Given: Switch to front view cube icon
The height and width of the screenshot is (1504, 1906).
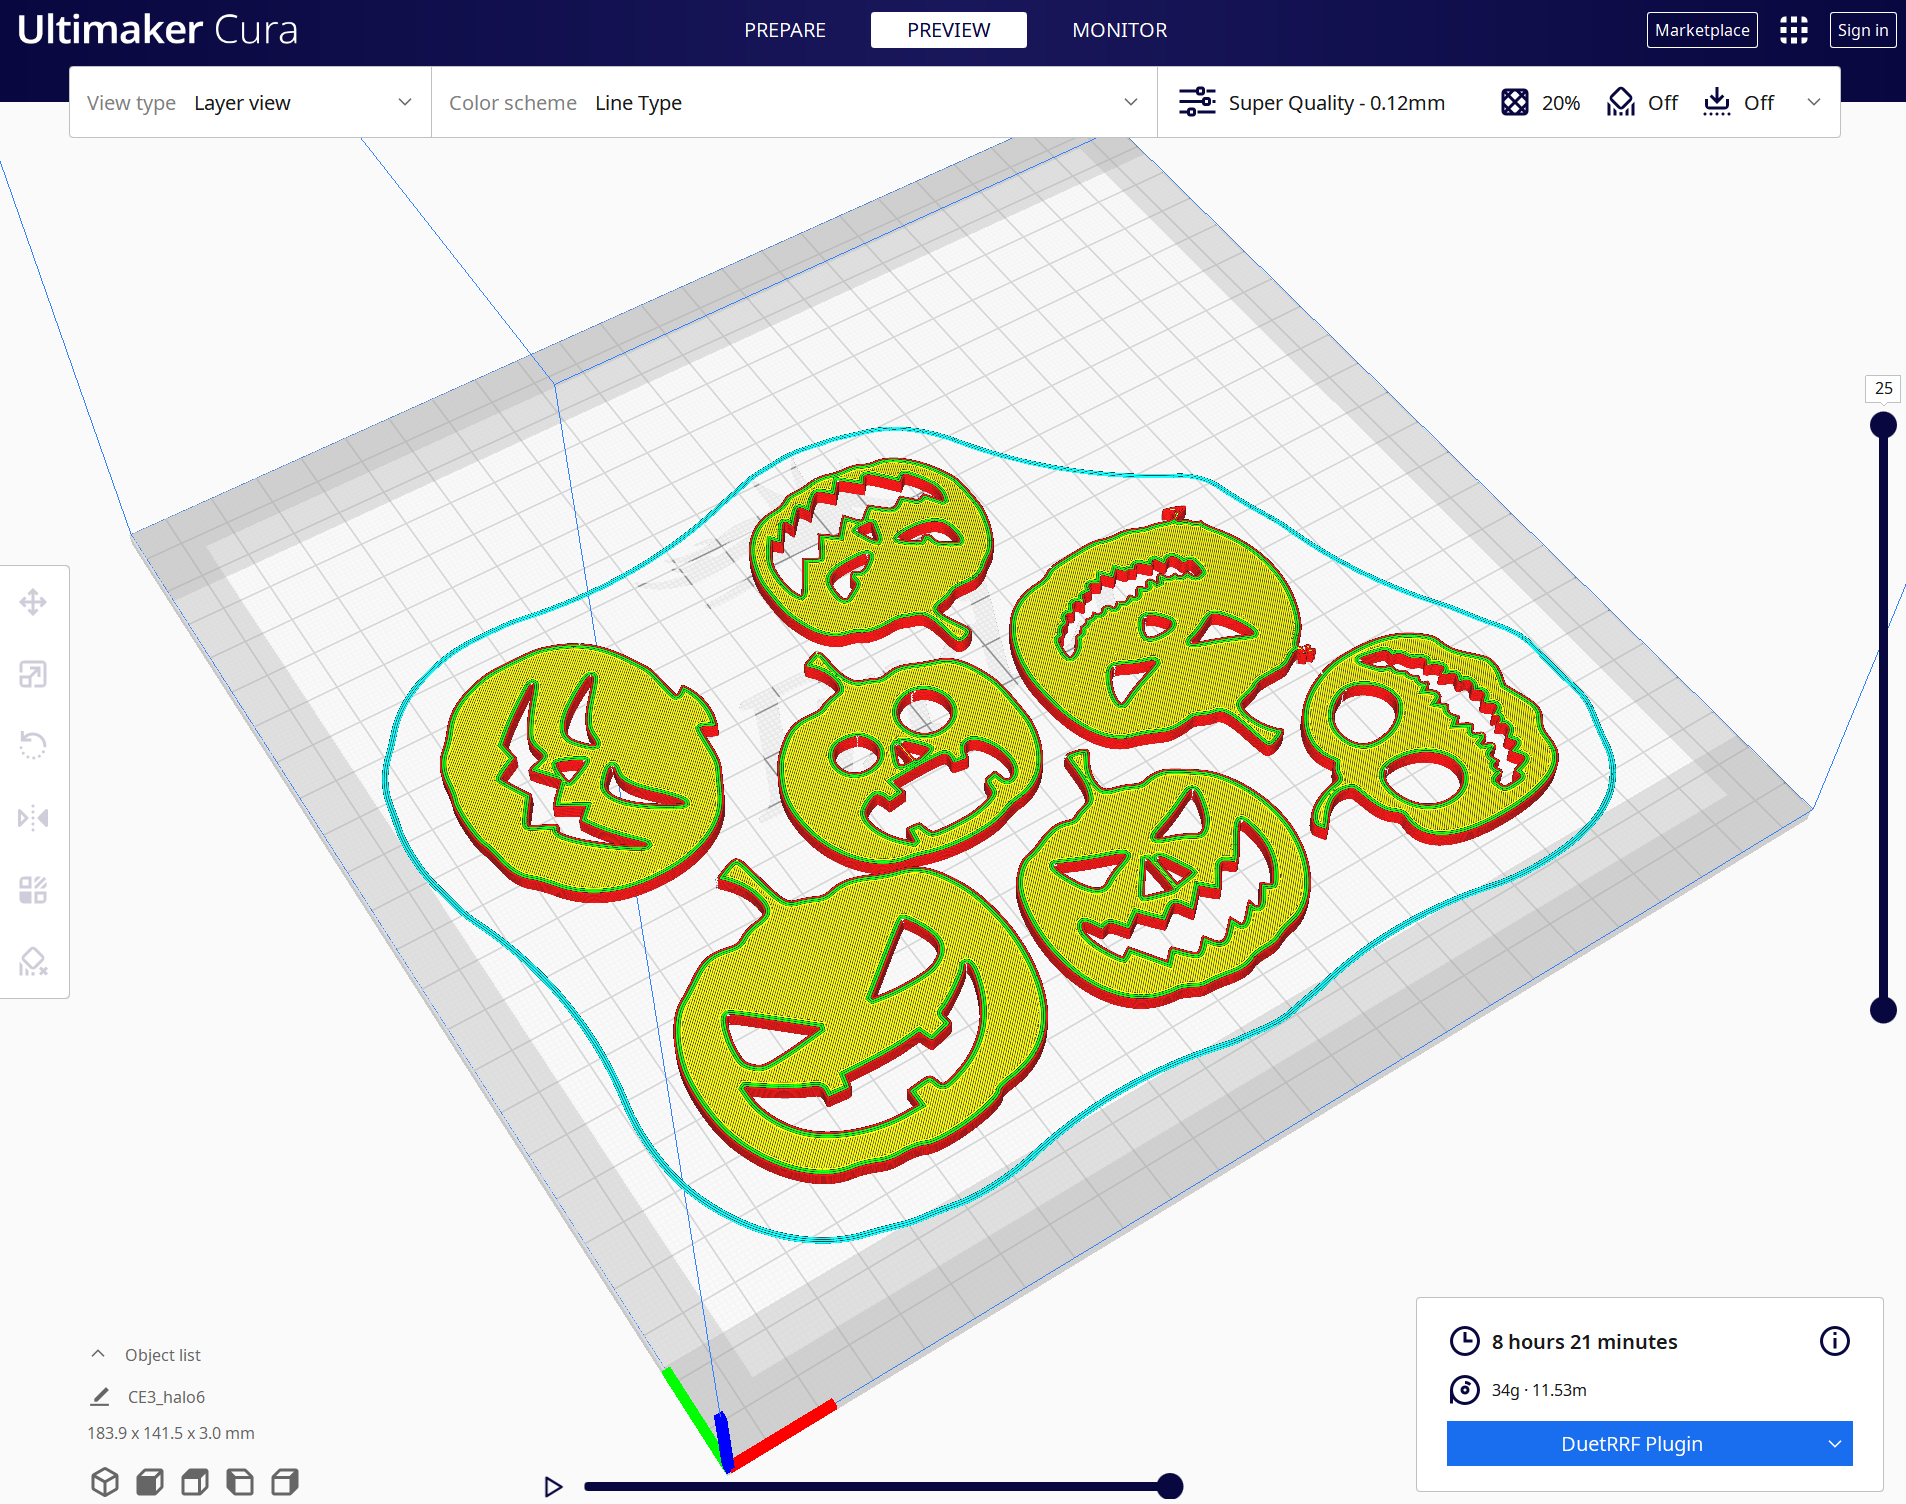Looking at the screenshot, I should coord(150,1481).
